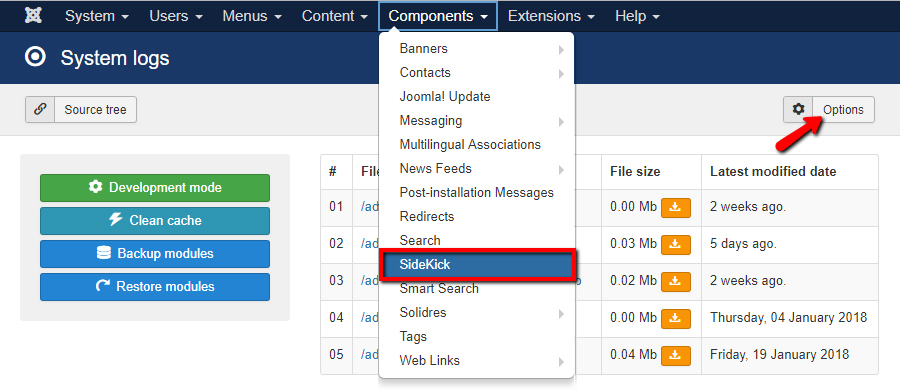Image resolution: width=900 pixels, height=390 pixels.
Task: Click the # column header
Action: click(332, 171)
